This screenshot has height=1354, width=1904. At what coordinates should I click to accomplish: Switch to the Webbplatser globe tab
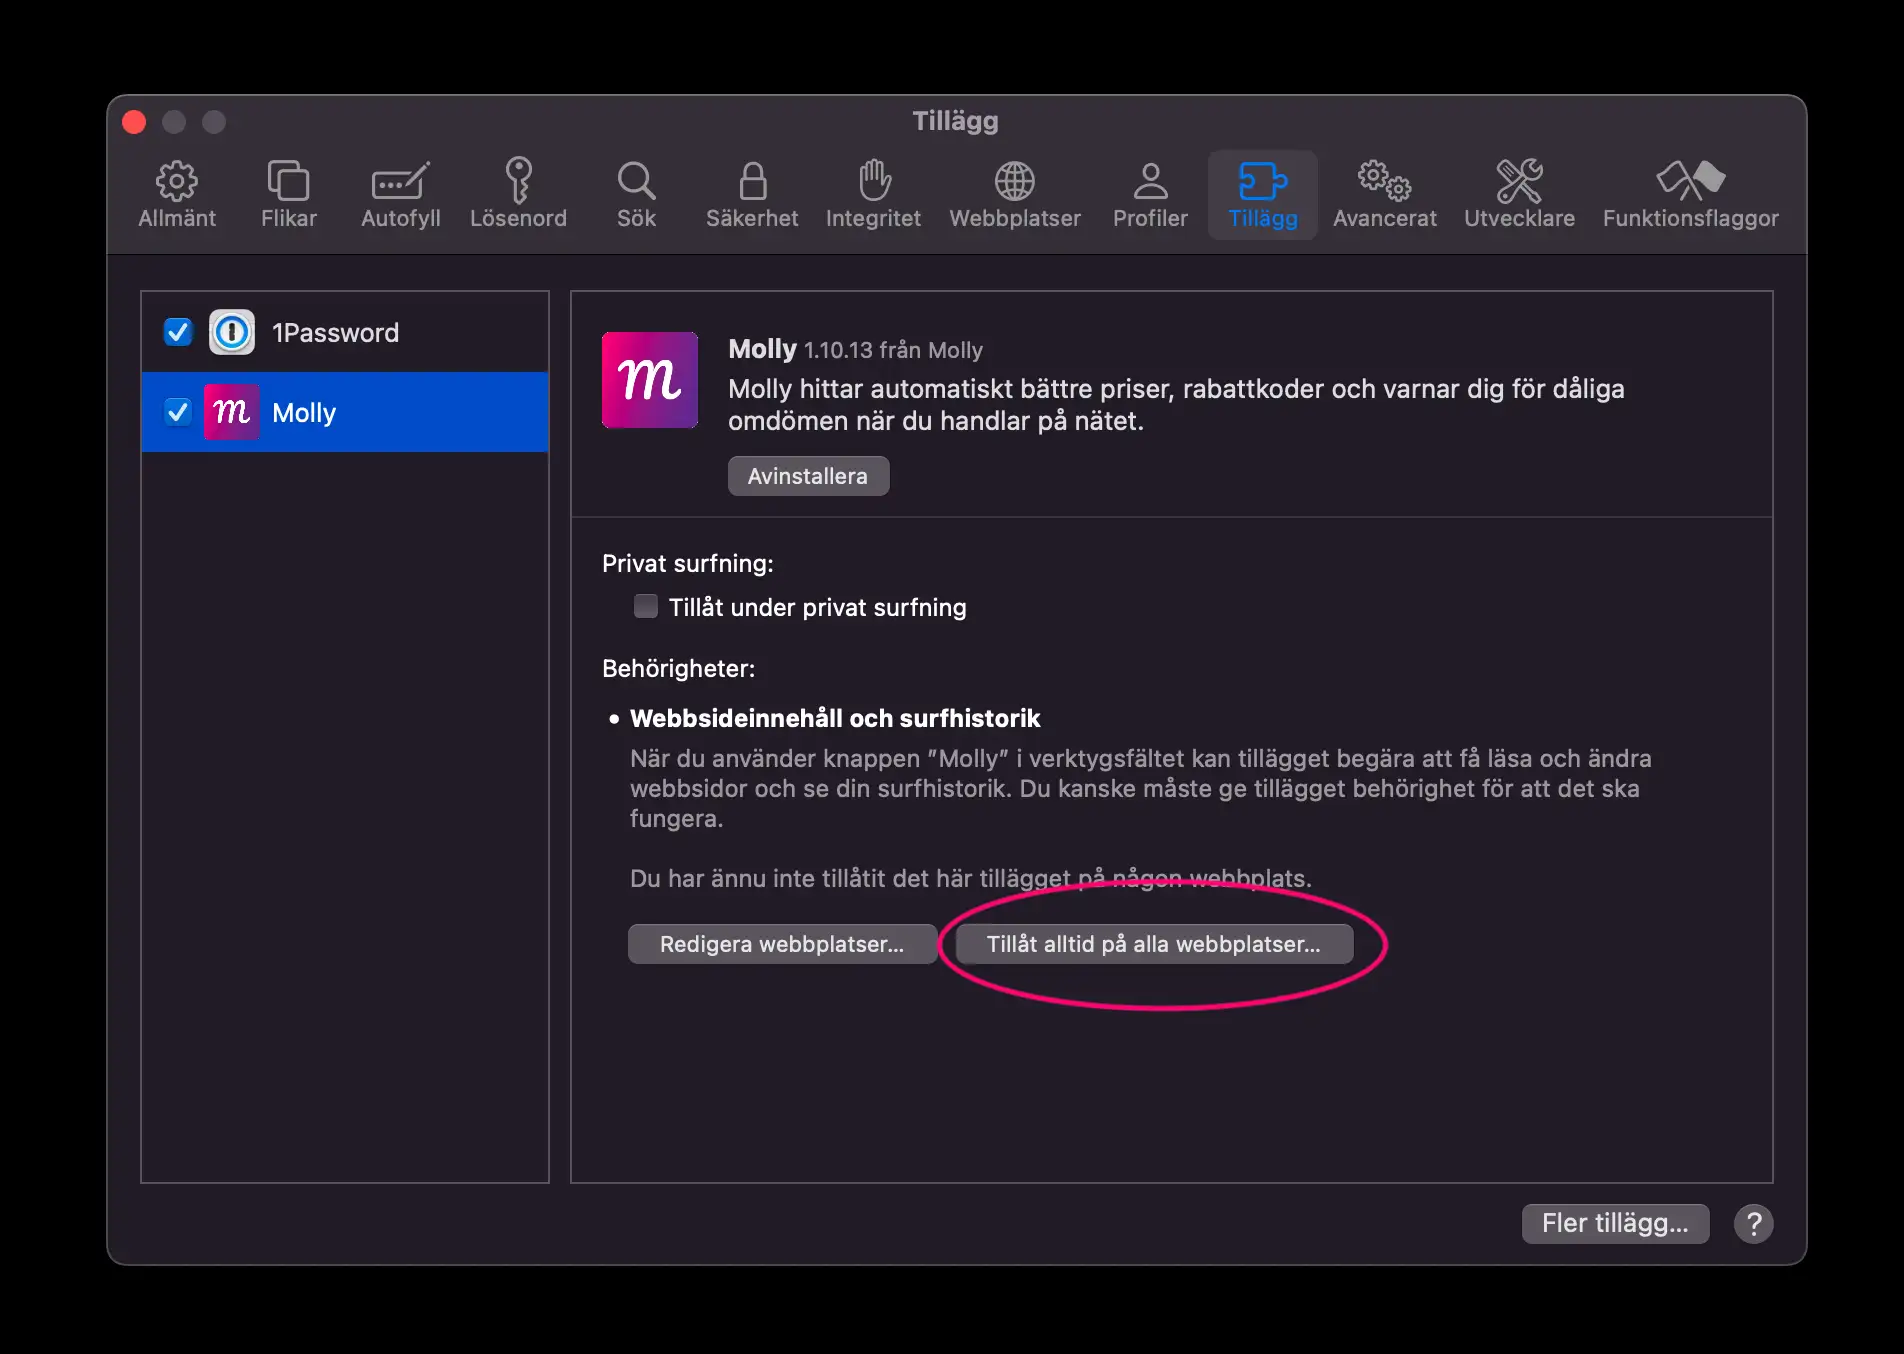pyautogui.click(x=1015, y=195)
